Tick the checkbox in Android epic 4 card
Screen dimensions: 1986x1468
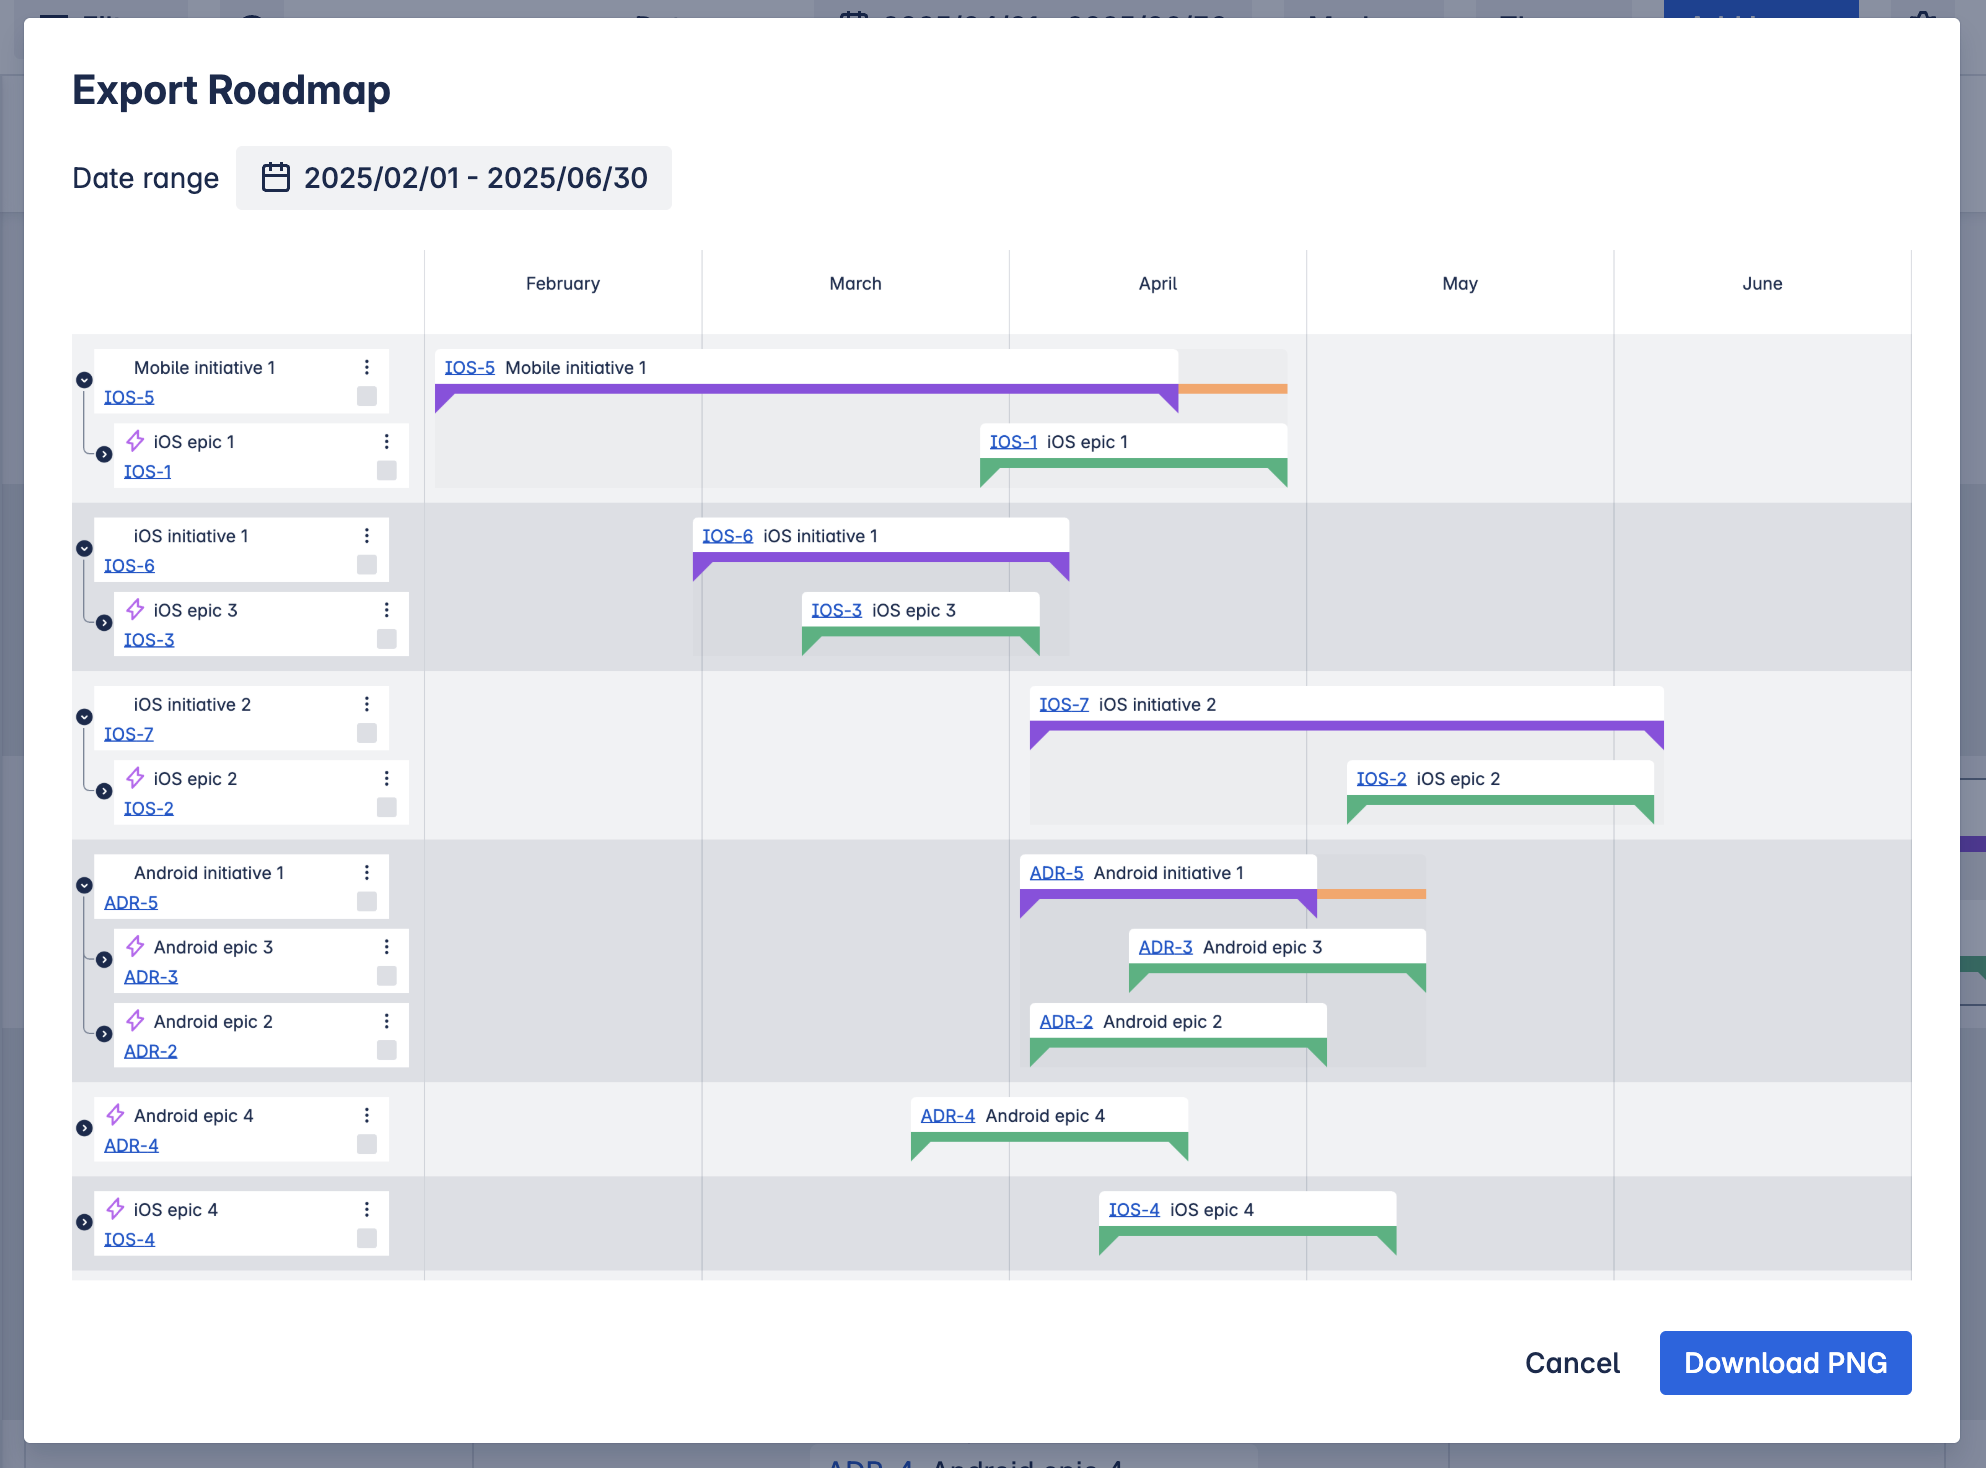click(367, 1145)
